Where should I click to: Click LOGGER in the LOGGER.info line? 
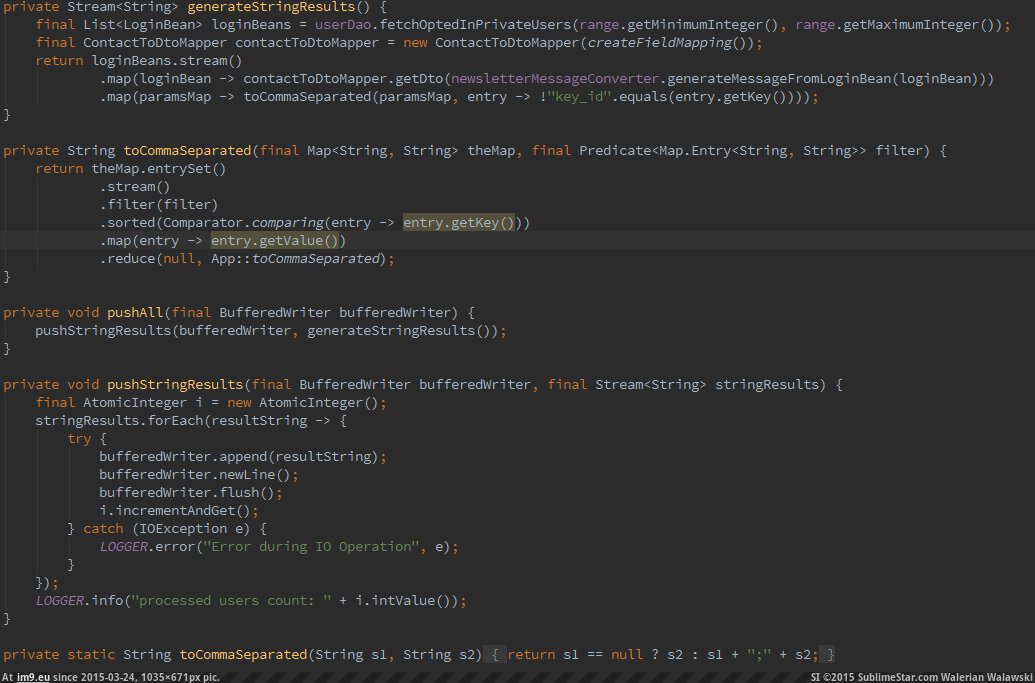point(62,600)
